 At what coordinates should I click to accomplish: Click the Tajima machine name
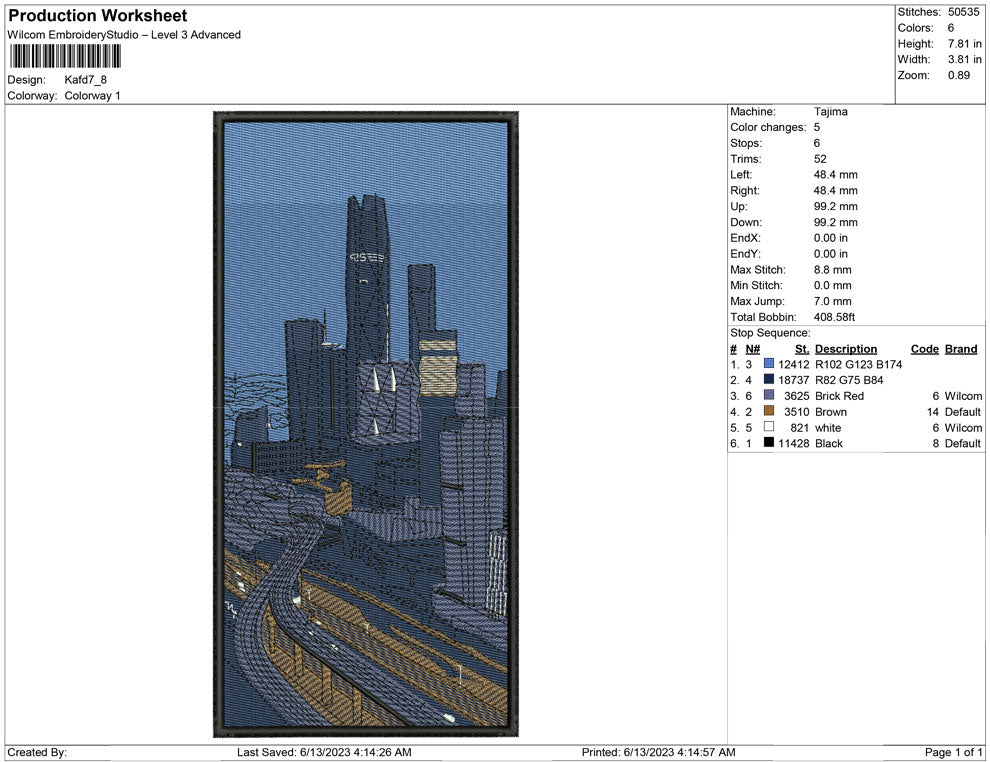830,112
